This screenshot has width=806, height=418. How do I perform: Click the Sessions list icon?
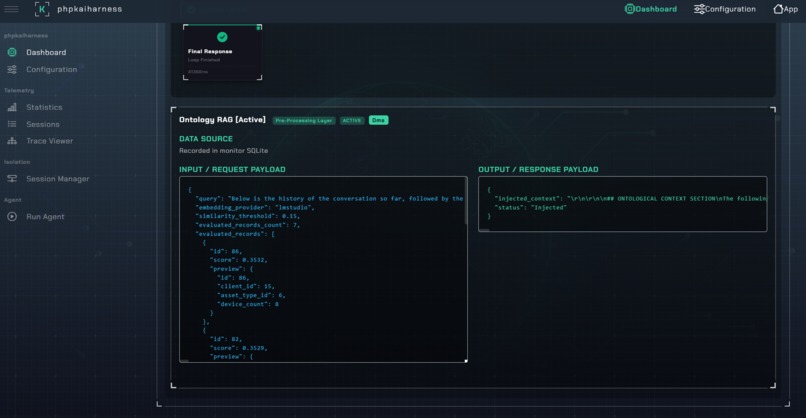coord(12,124)
